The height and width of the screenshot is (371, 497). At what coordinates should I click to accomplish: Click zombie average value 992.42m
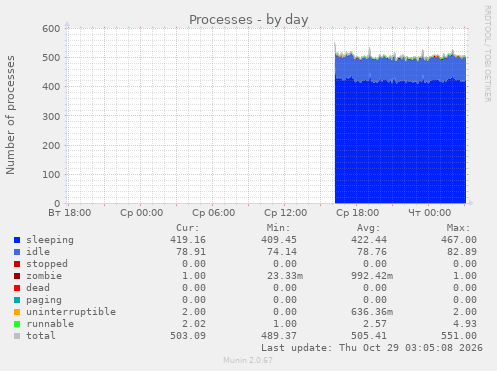[x=372, y=276]
